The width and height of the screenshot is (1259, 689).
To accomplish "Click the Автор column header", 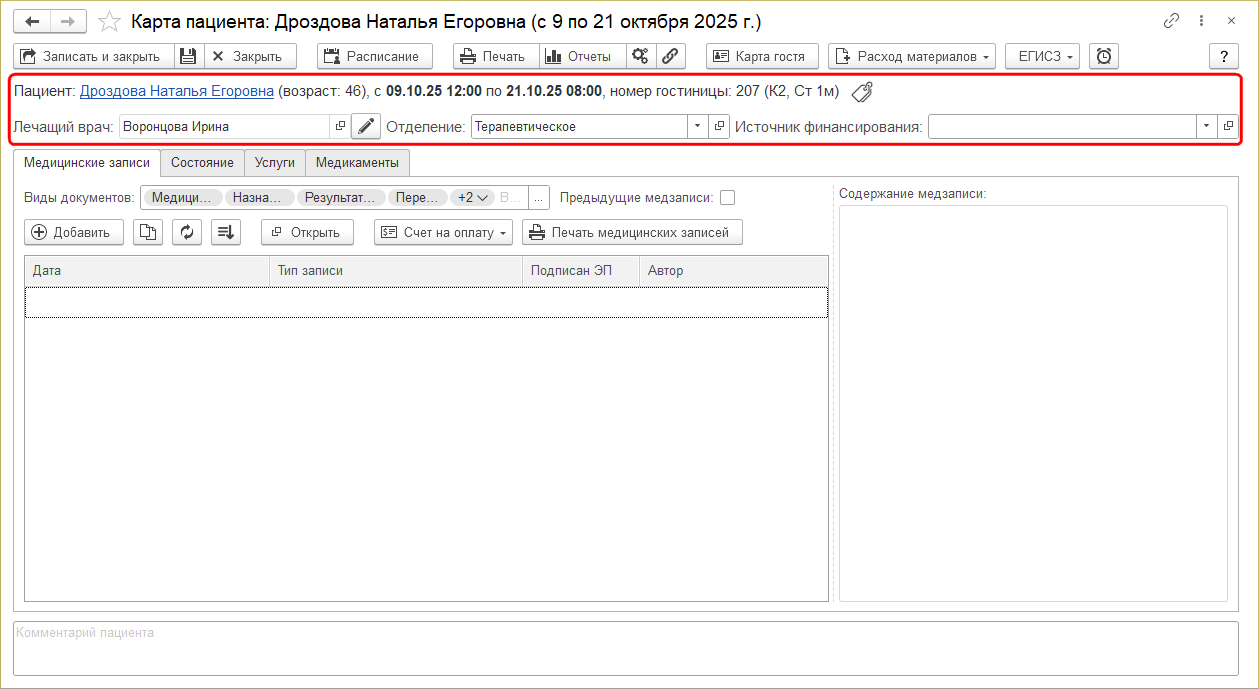I will (733, 270).
